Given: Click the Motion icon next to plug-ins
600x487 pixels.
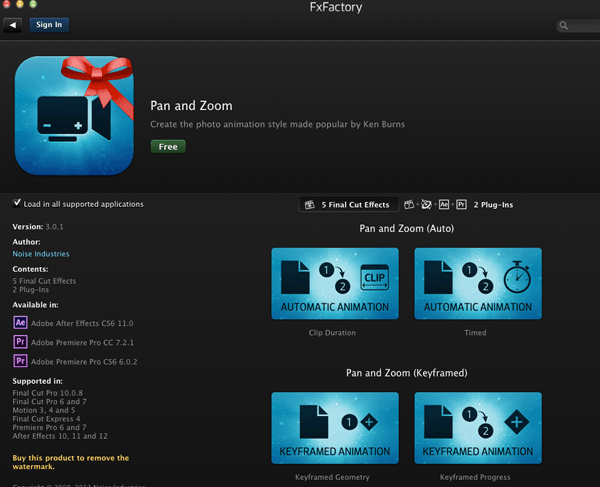Looking at the screenshot, I should point(426,205).
